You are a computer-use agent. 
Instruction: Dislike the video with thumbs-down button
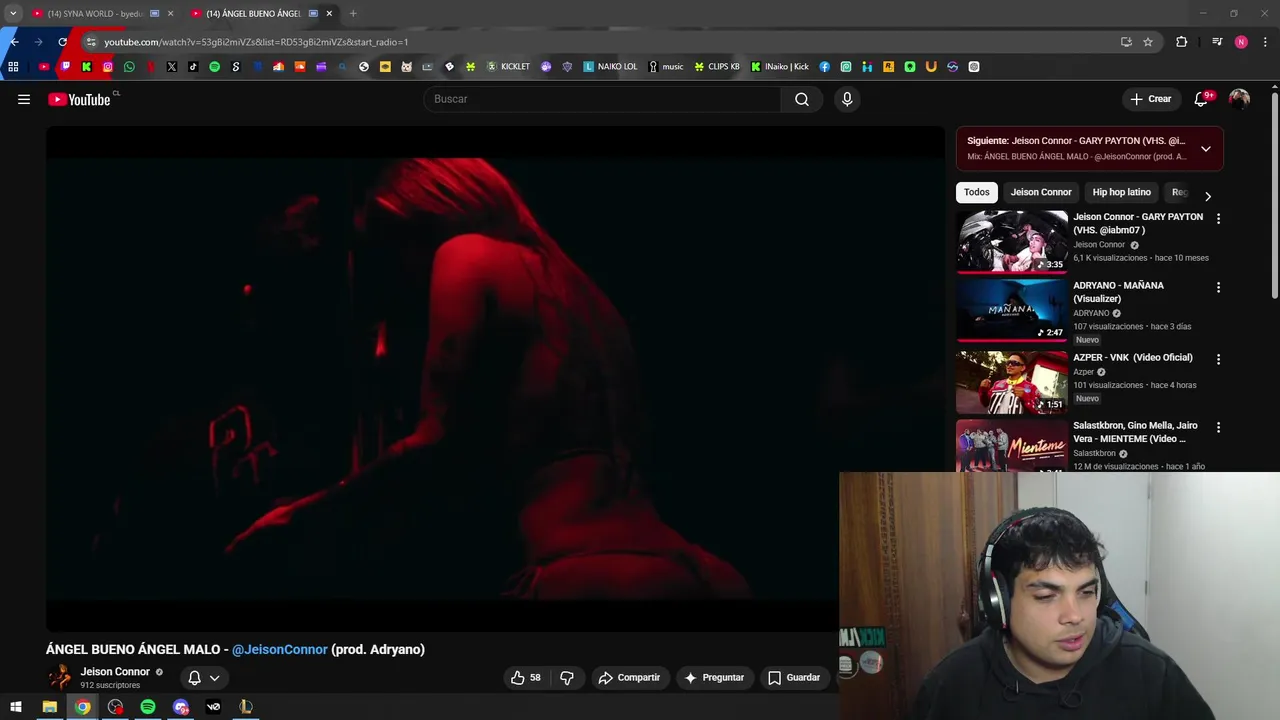click(567, 677)
